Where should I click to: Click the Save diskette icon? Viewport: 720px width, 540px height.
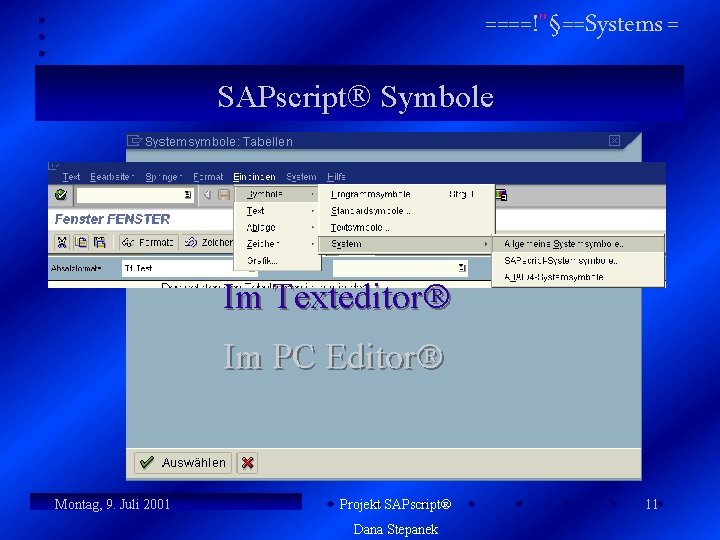pyautogui.click(x=224, y=195)
